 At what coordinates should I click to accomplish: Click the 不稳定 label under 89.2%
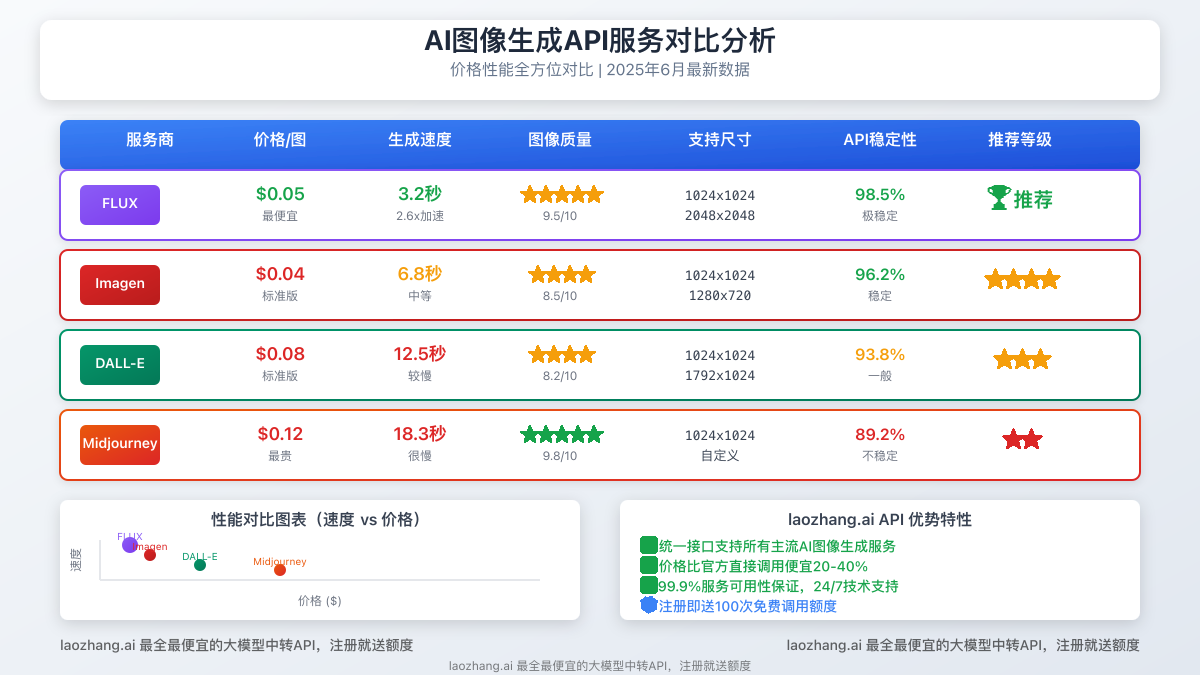point(880,456)
